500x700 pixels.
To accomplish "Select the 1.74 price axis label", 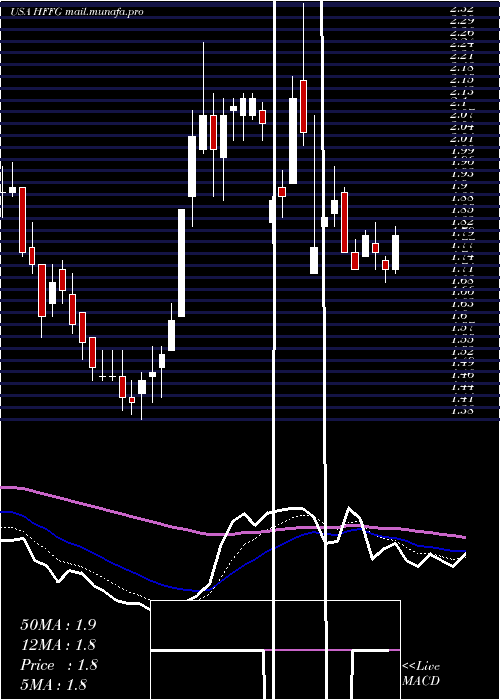I will (462, 257).
